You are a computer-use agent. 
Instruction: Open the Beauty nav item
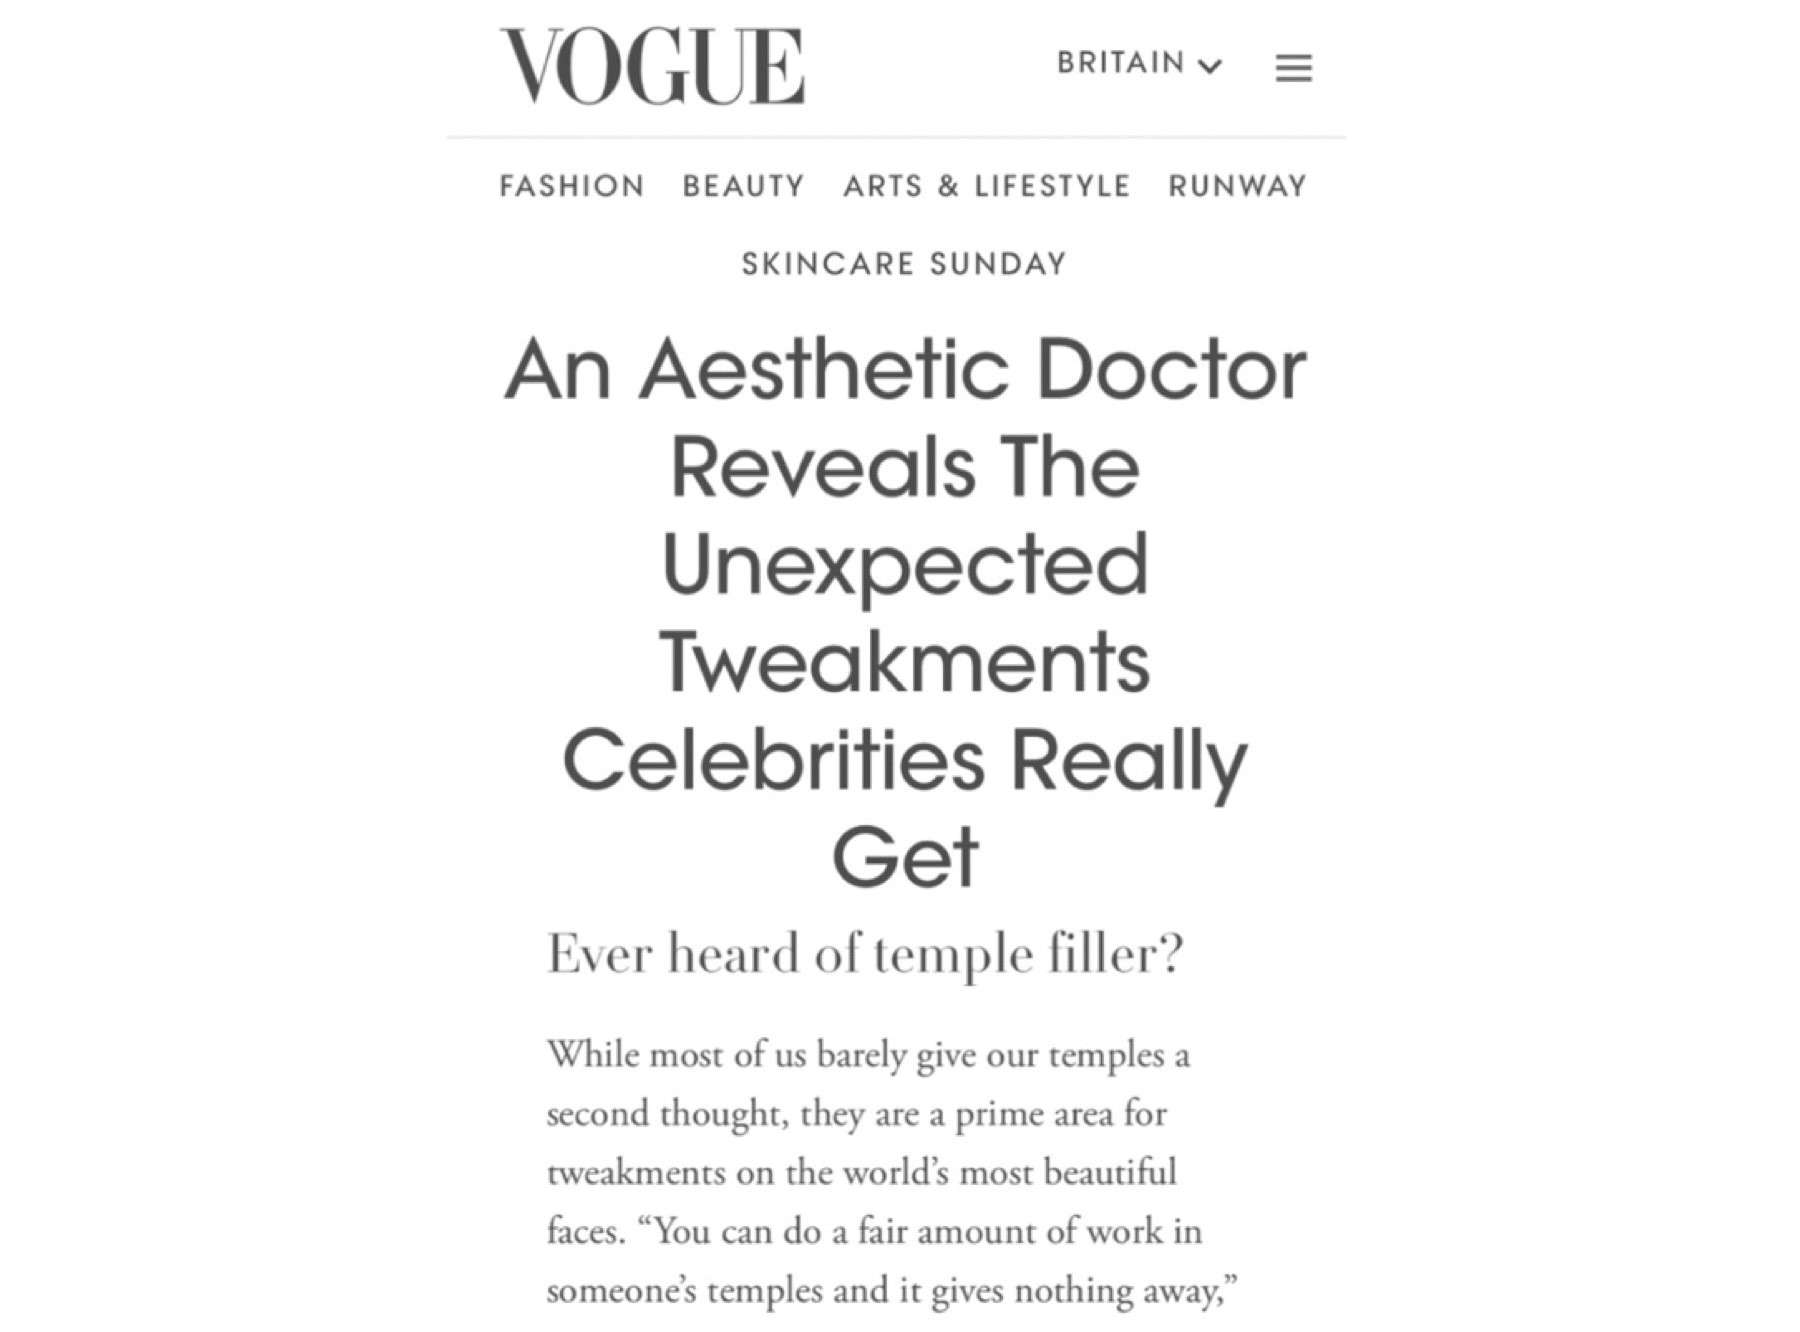click(x=743, y=186)
